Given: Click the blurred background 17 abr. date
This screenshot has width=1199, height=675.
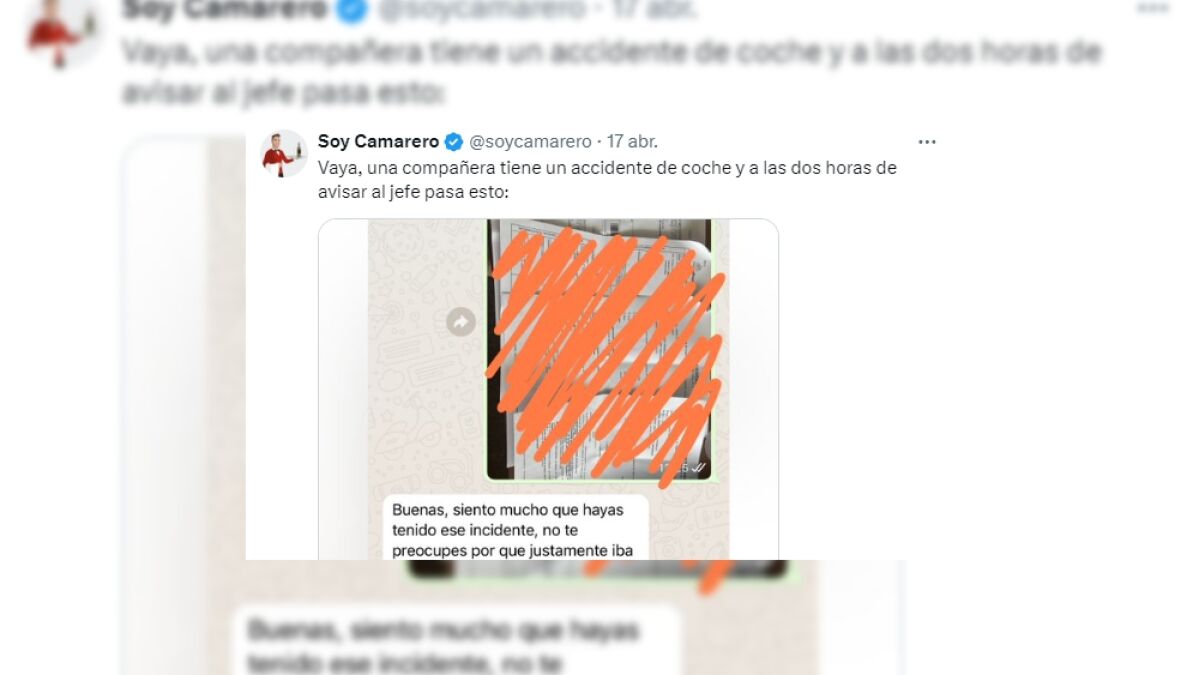Looking at the screenshot, I should point(652,10).
